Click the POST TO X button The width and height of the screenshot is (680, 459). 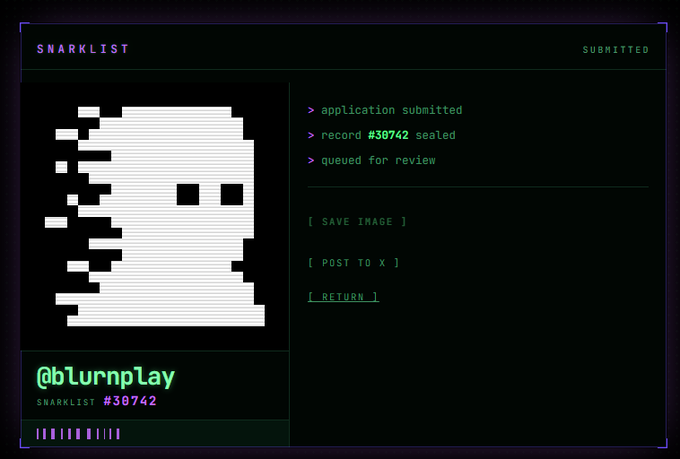click(353, 263)
